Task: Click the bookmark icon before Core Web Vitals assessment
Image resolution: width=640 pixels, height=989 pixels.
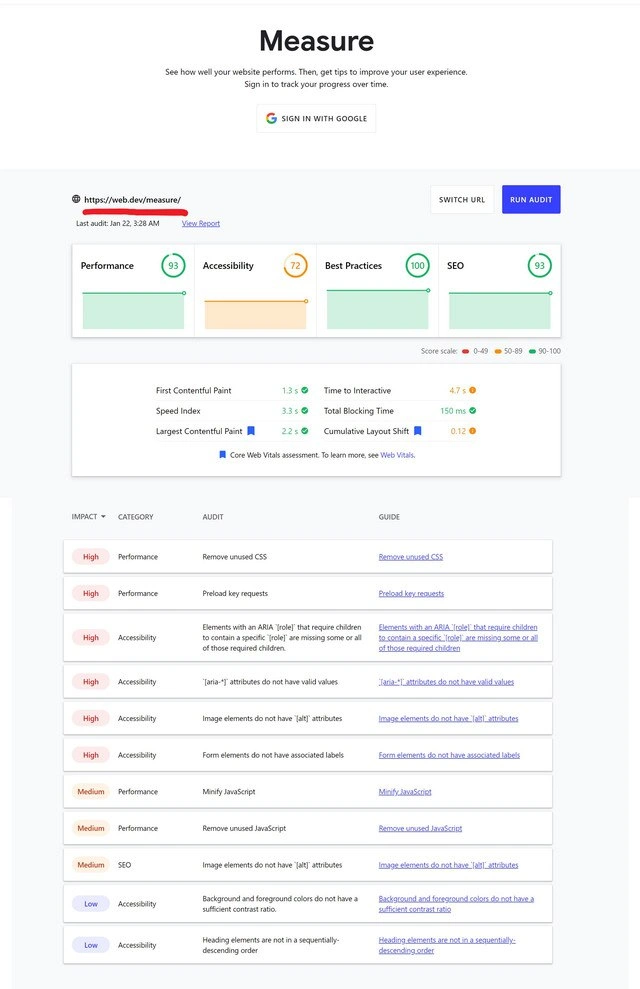Action: [x=222, y=455]
